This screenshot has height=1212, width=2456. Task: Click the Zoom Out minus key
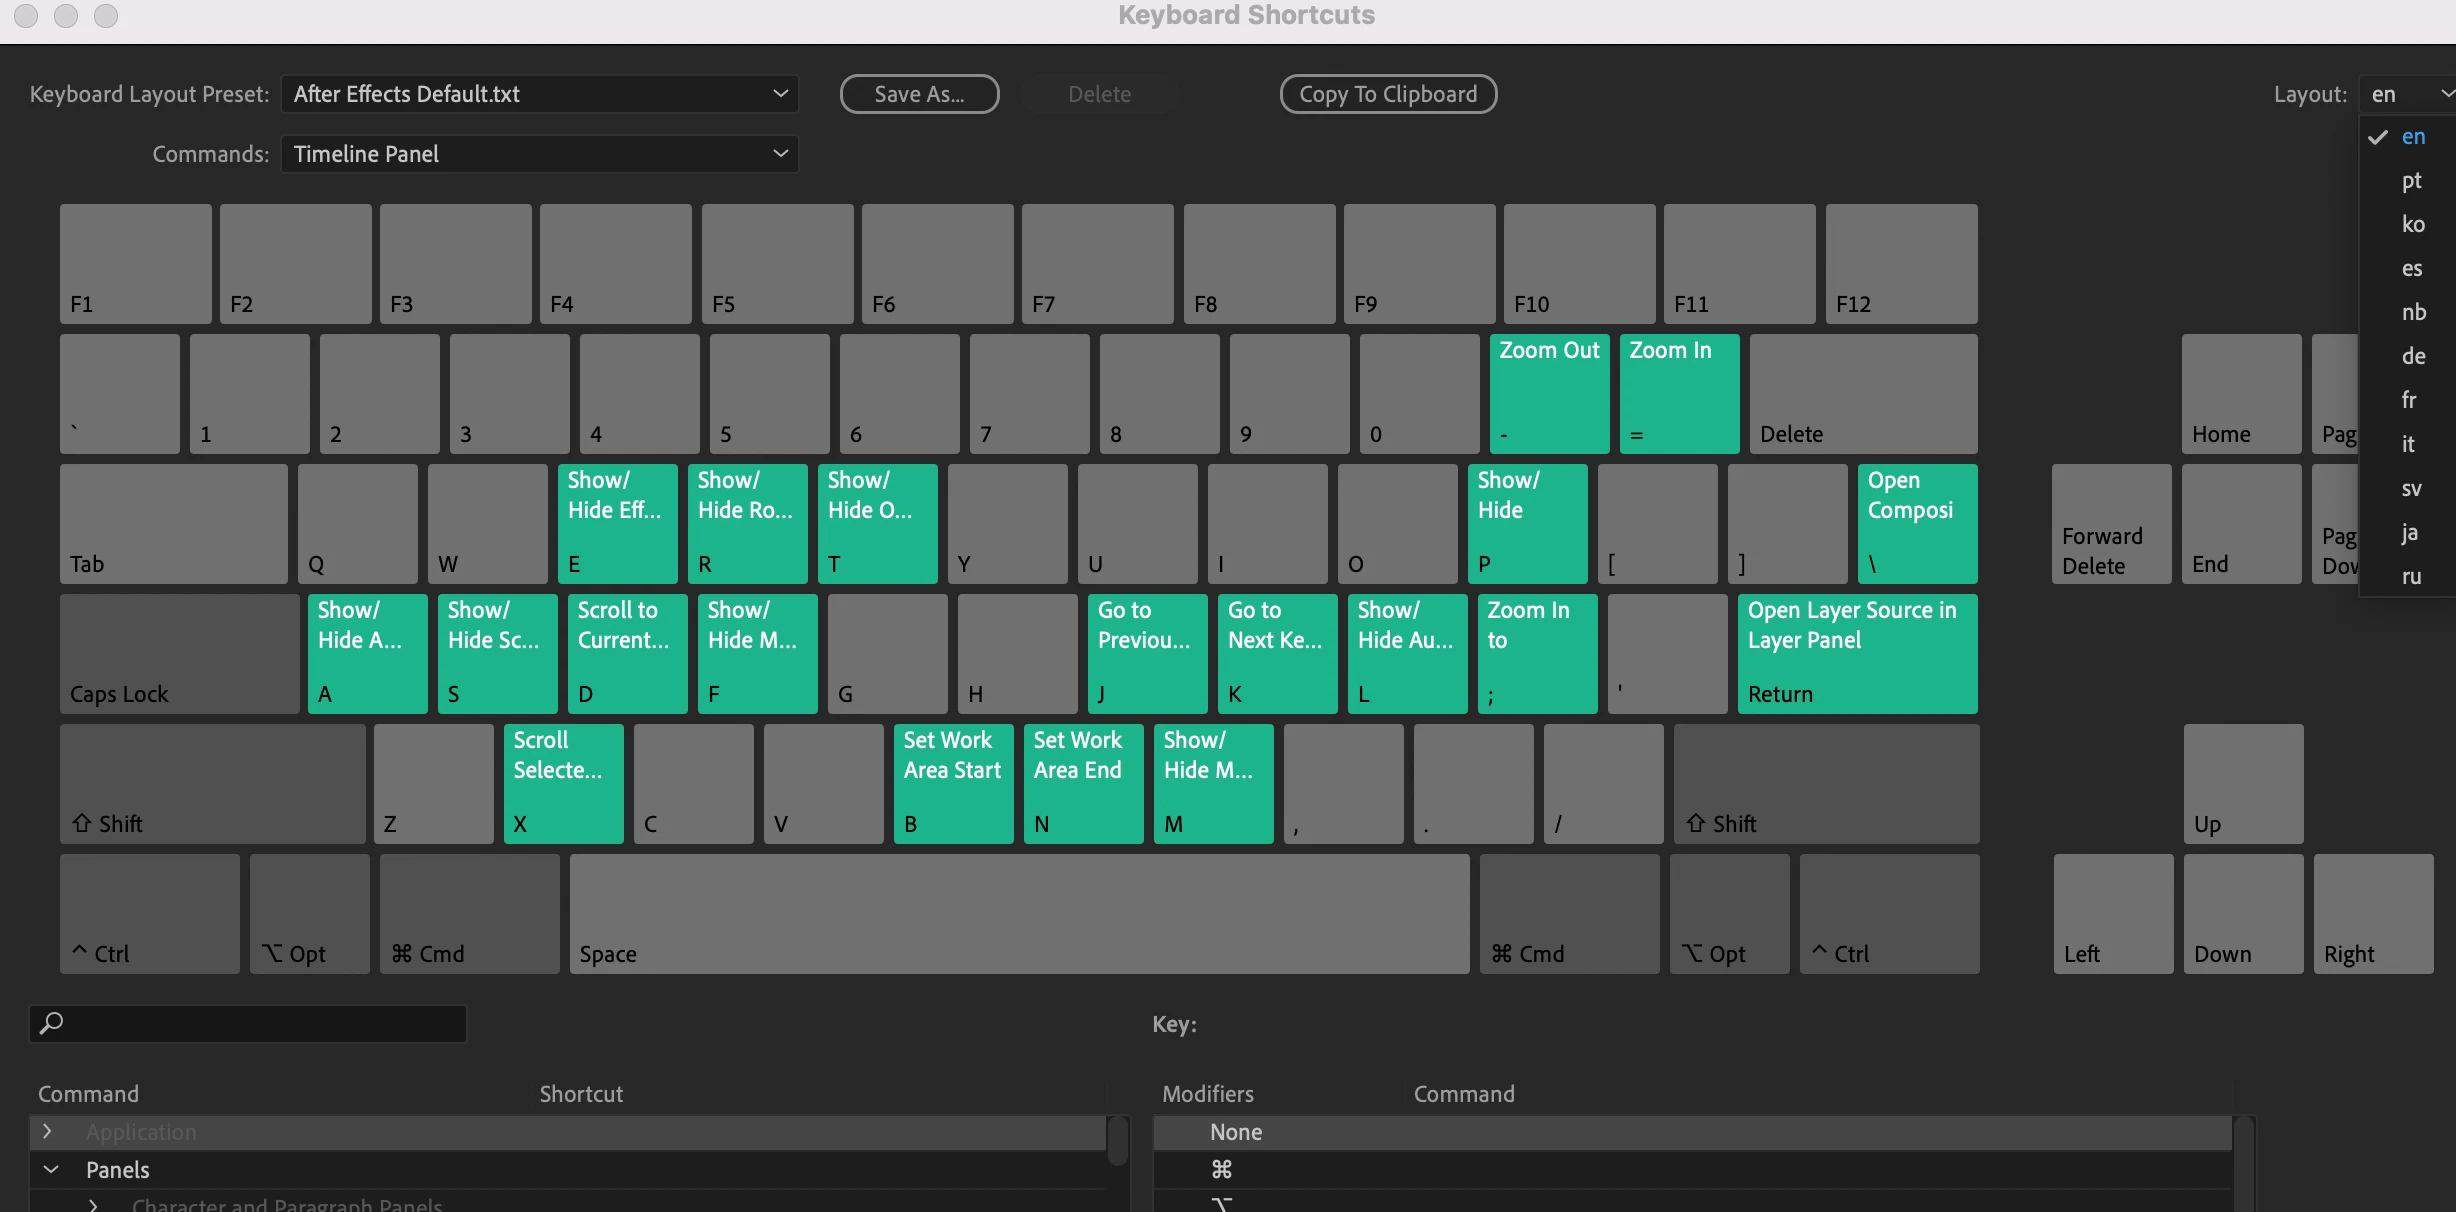point(1549,393)
